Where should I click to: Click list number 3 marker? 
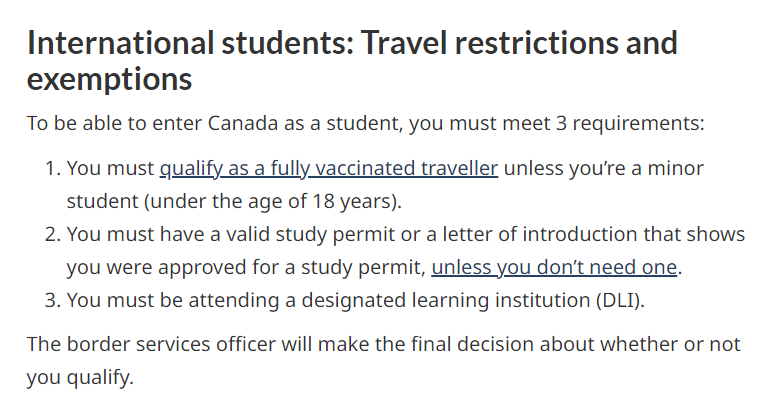pyautogui.click(x=53, y=300)
